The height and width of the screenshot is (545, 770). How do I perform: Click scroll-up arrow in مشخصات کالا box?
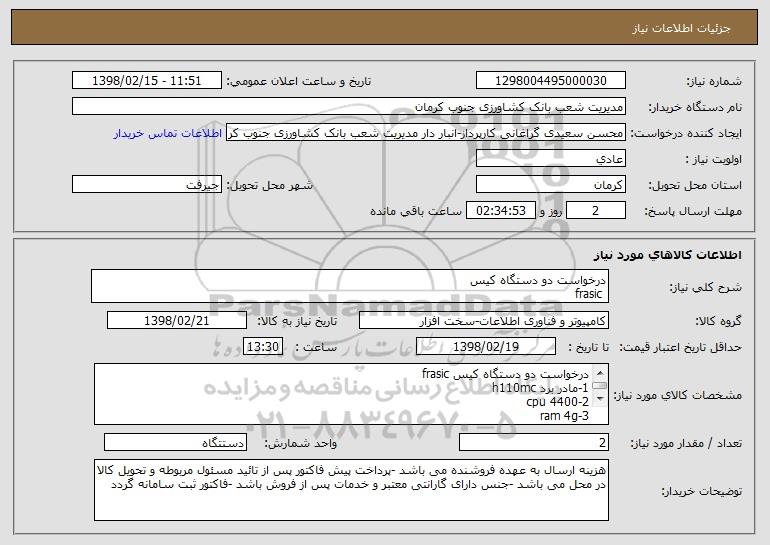[x=600, y=372]
